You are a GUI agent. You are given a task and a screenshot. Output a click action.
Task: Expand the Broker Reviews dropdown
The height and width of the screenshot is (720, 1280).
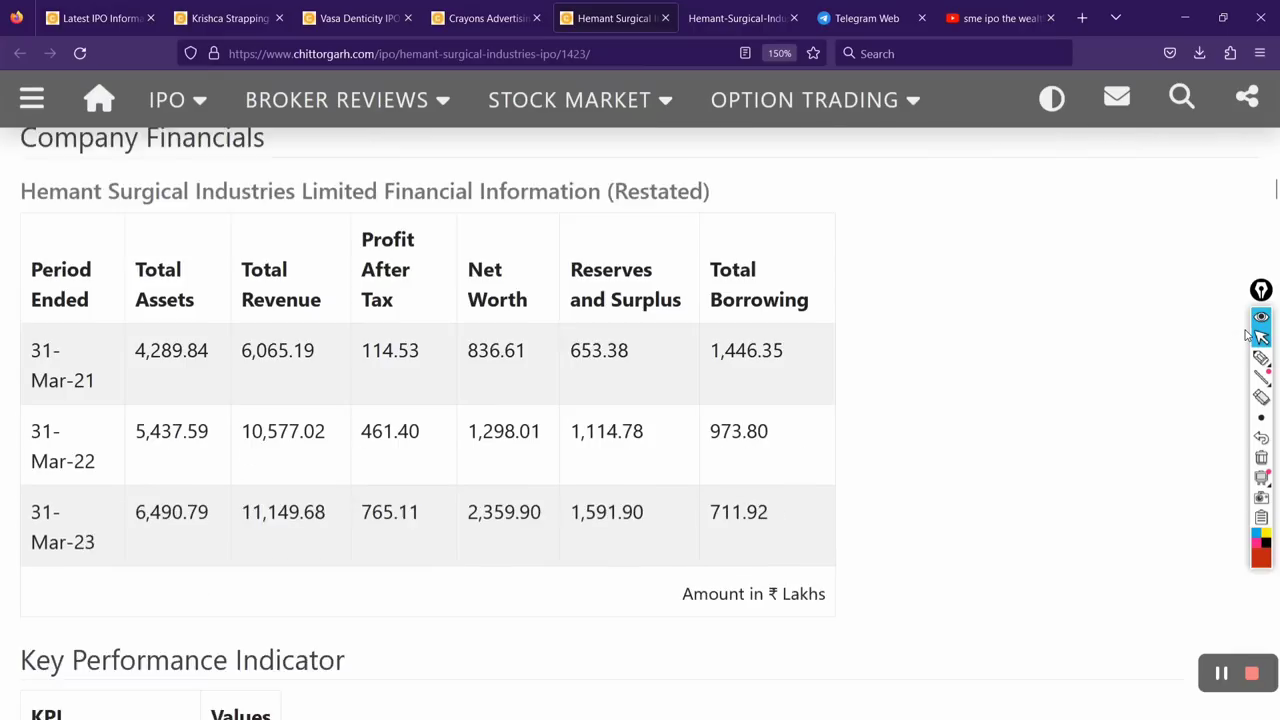[348, 99]
